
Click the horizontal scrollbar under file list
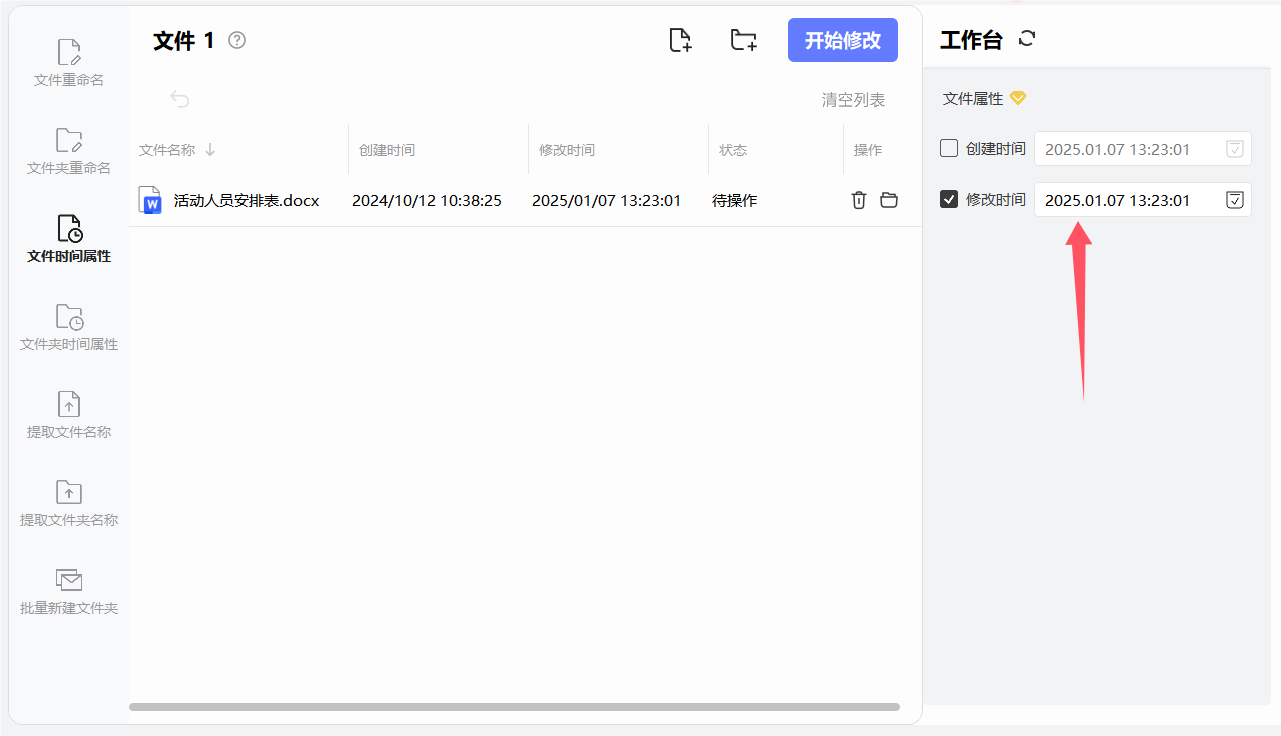pyautogui.click(x=514, y=707)
